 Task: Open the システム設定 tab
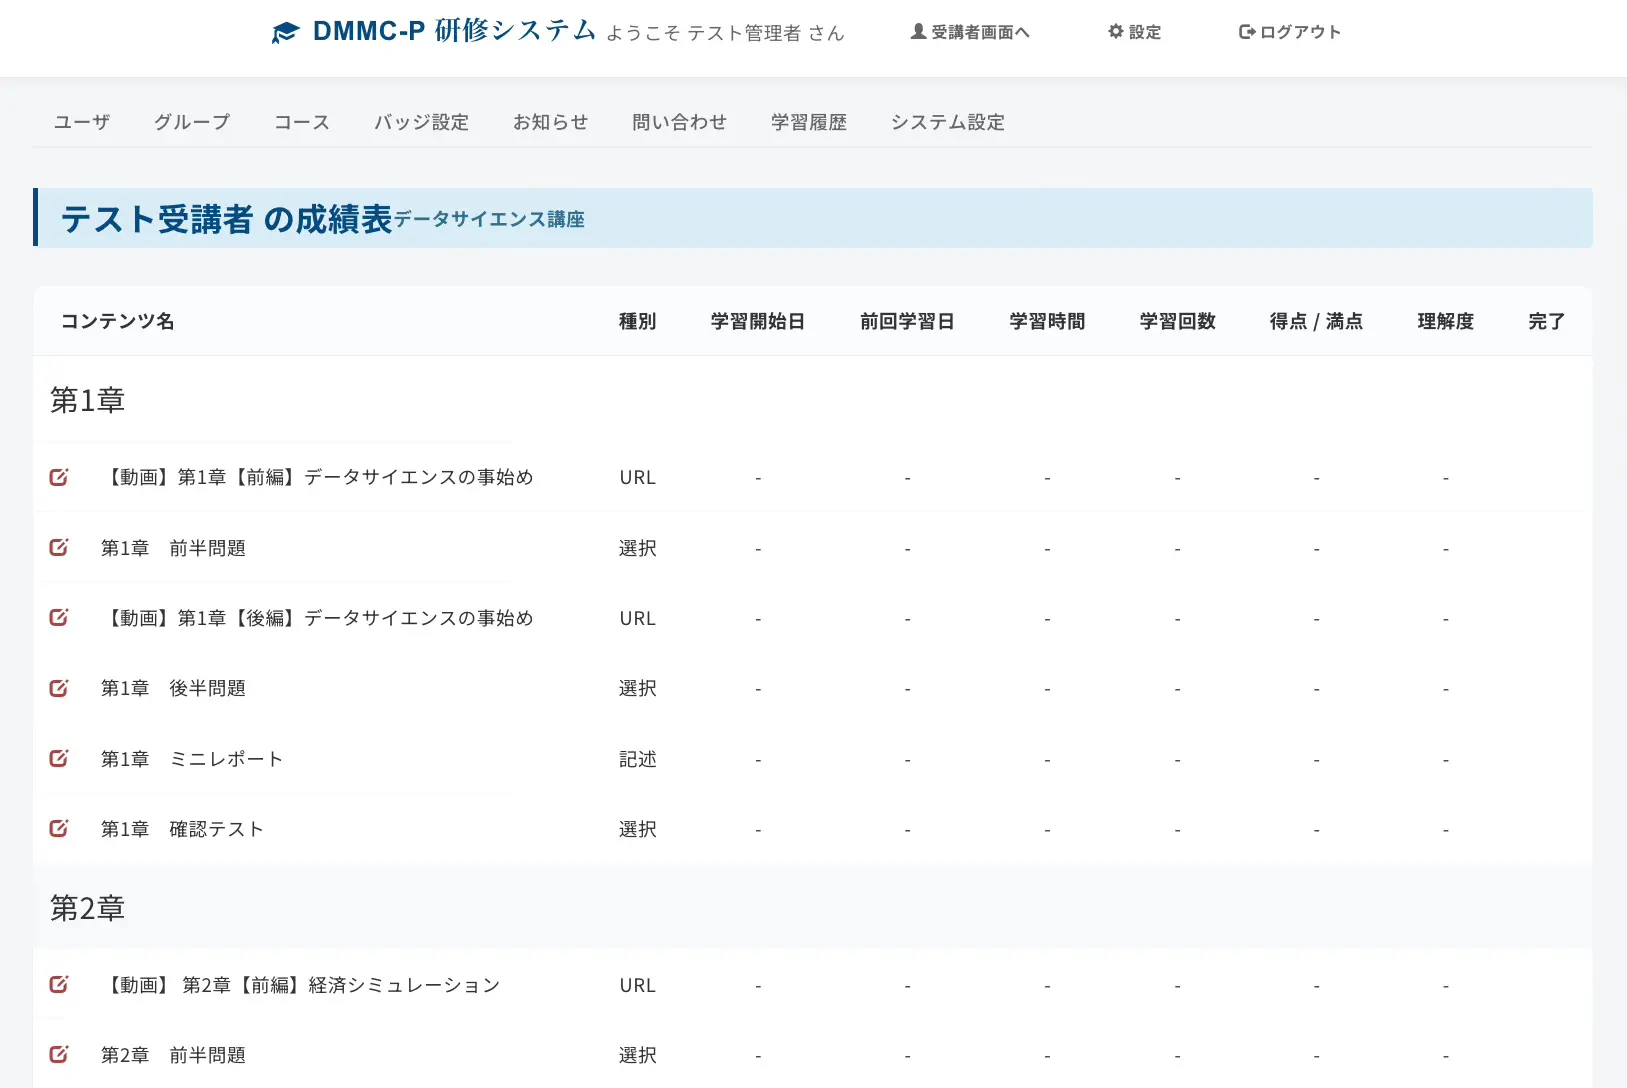947,122
